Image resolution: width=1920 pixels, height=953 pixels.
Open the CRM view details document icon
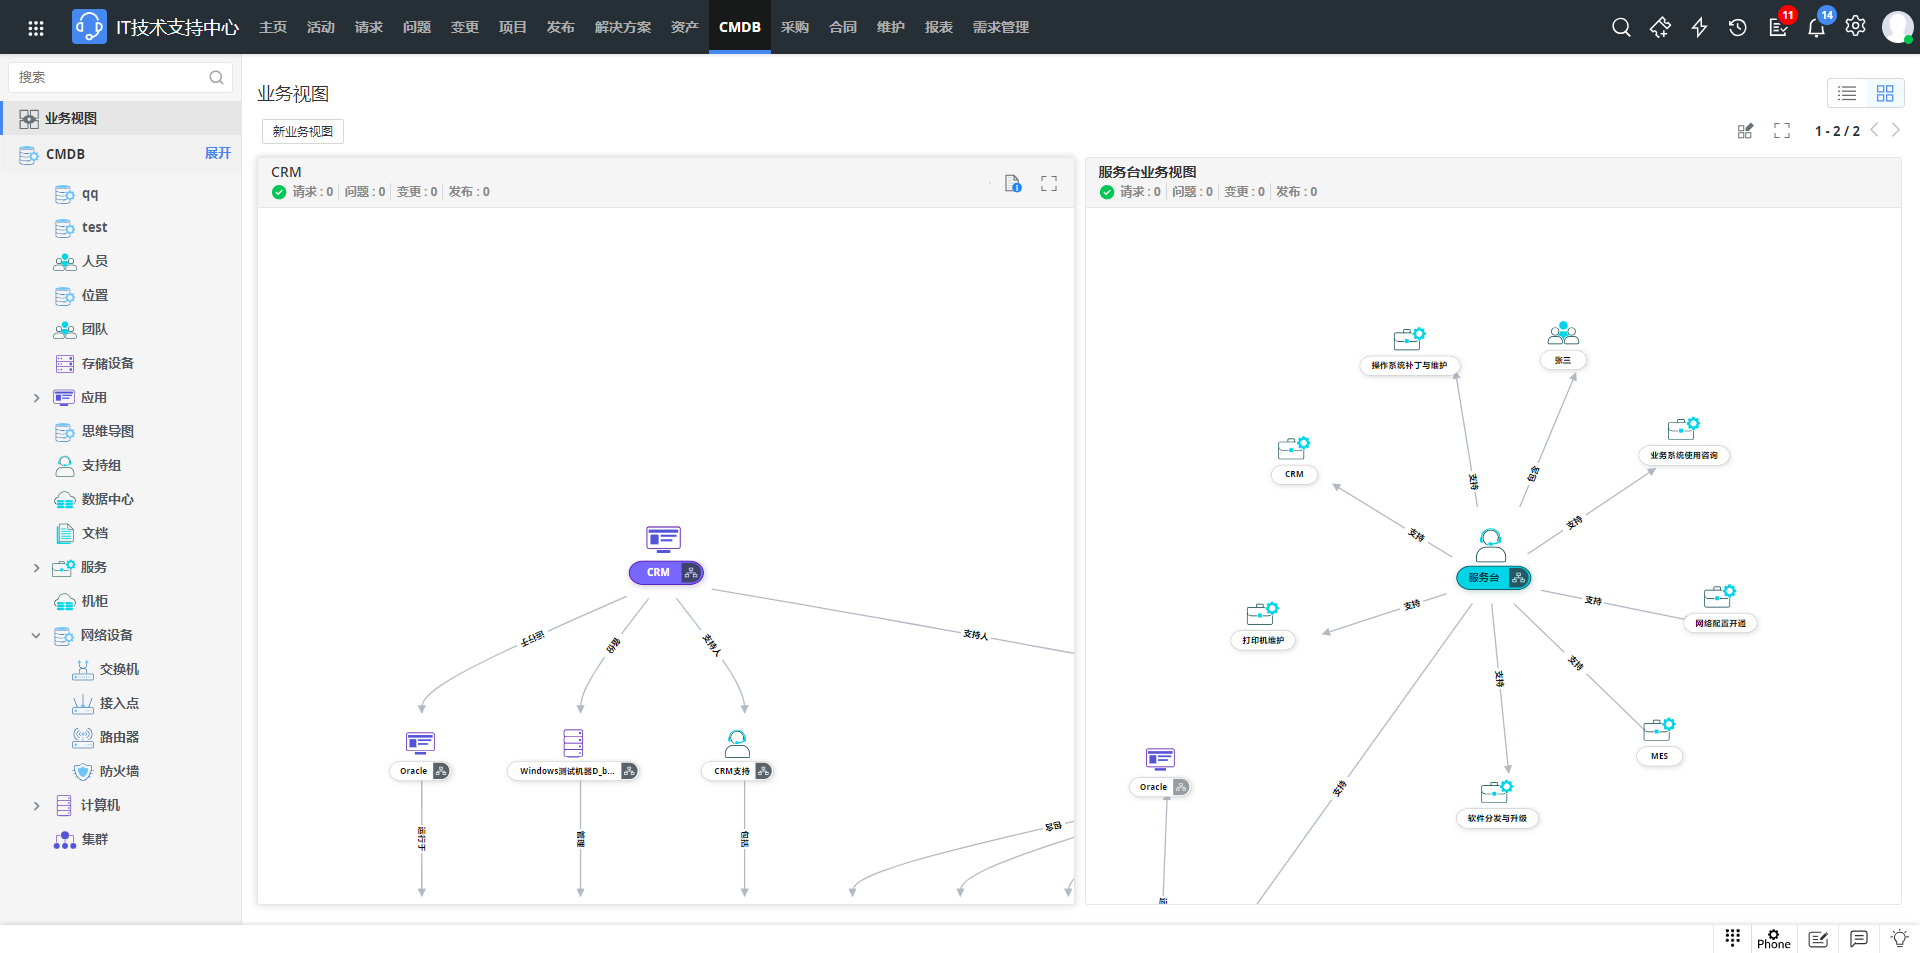pos(1012,184)
